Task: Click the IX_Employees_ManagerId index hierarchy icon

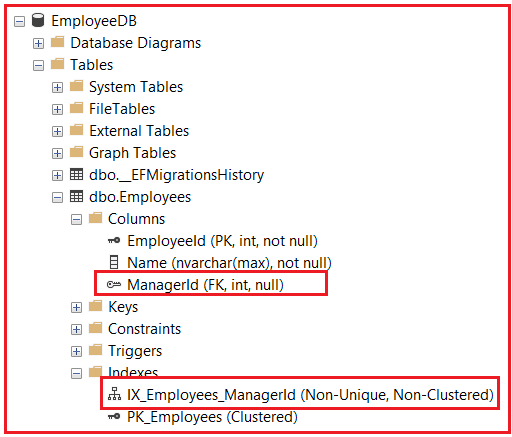Action: [x=114, y=394]
